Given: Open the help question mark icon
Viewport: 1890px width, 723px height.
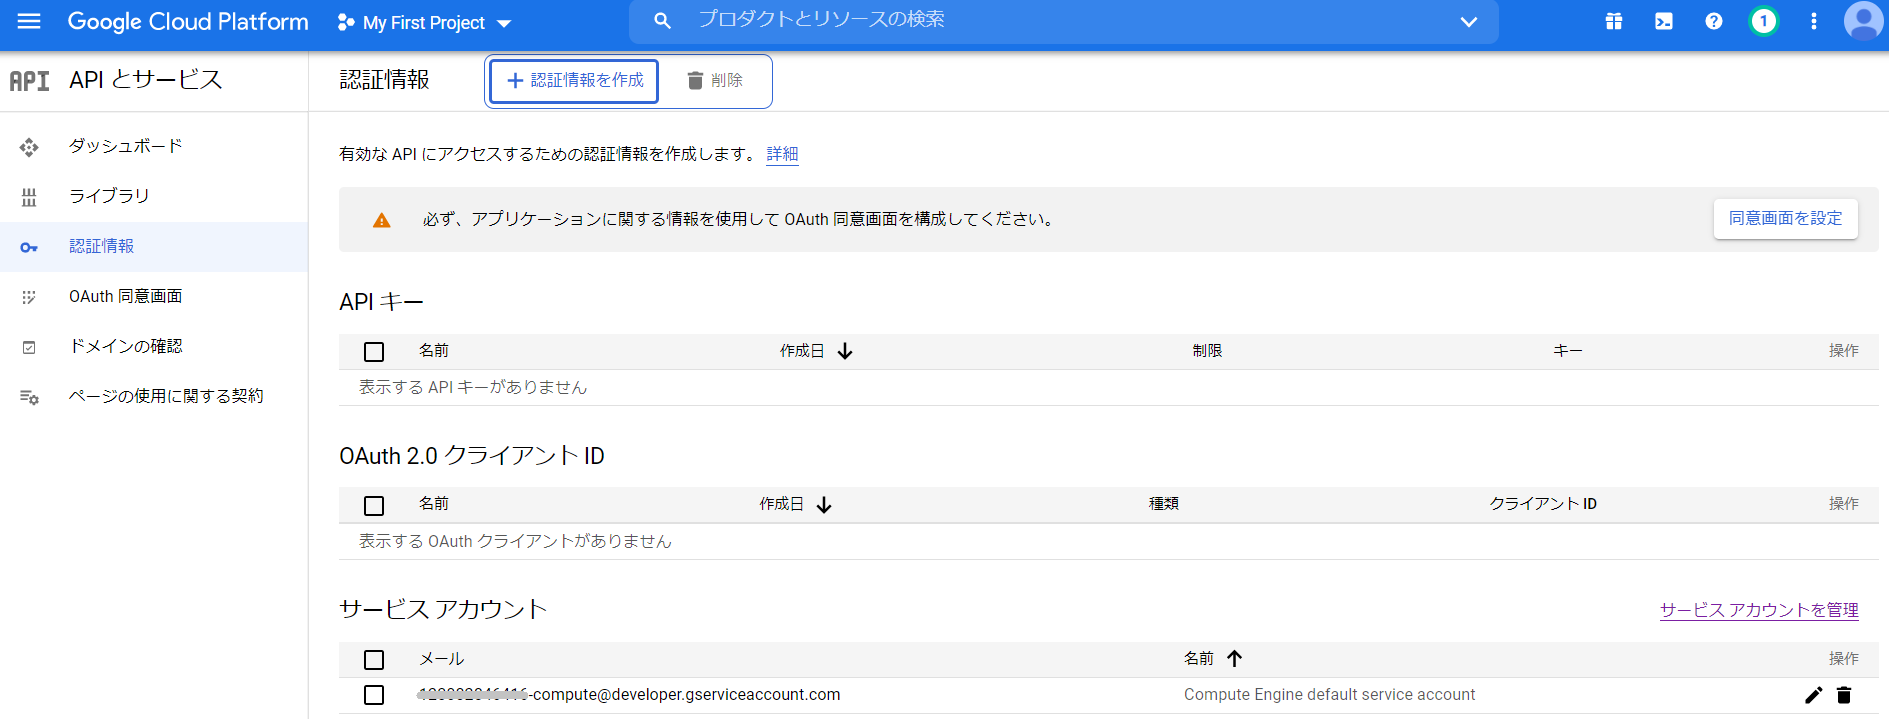Looking at the screenshot, I should [x=1714, y=21].
